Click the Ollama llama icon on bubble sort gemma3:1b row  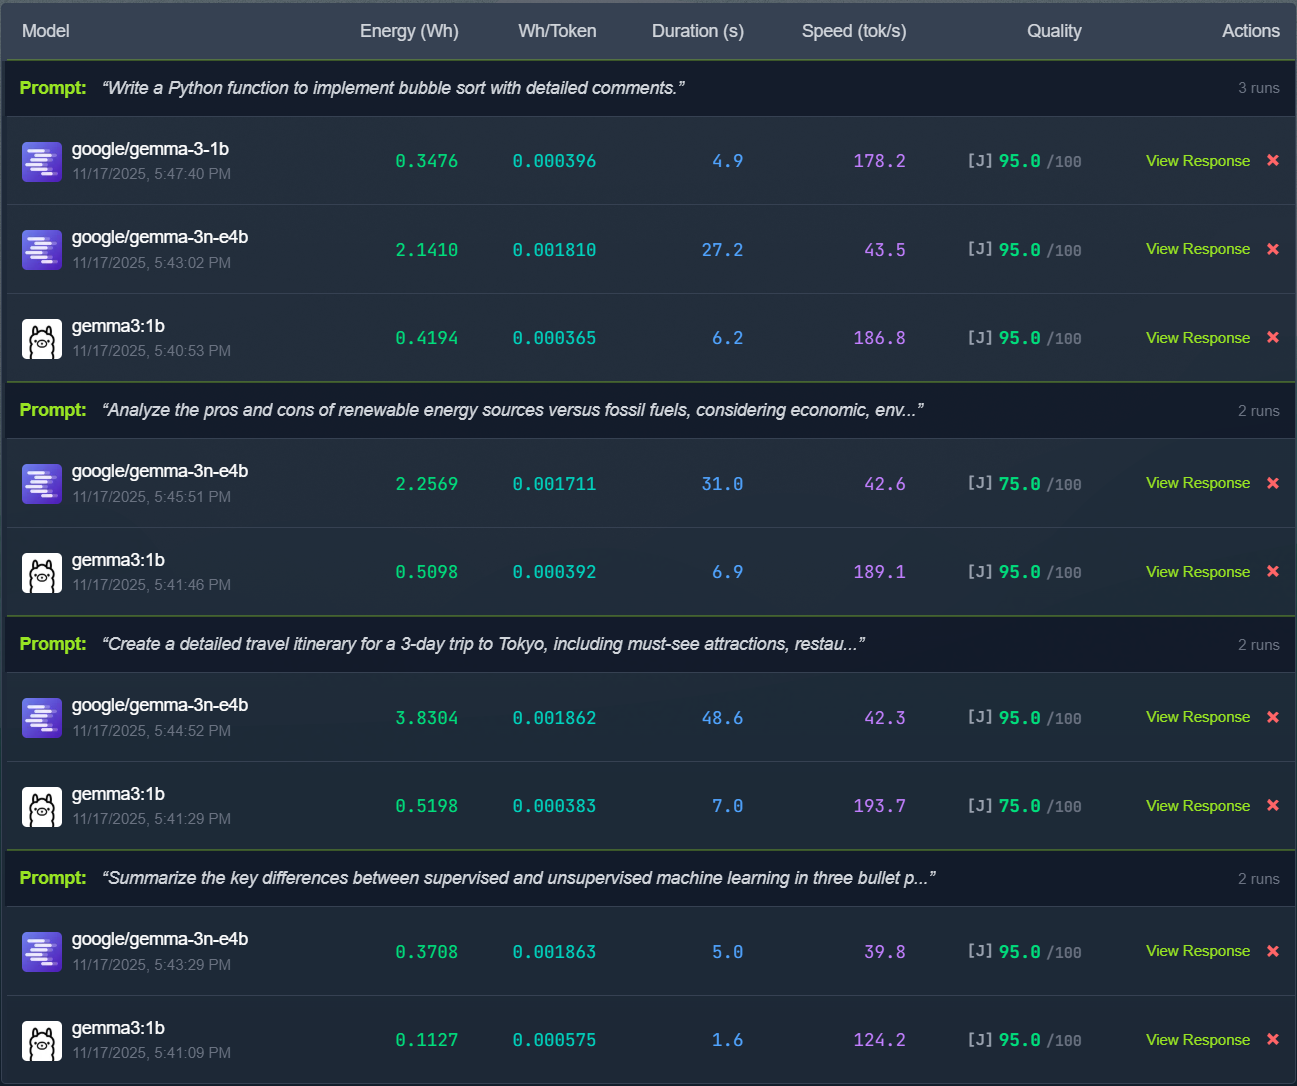tap(41, 338)
